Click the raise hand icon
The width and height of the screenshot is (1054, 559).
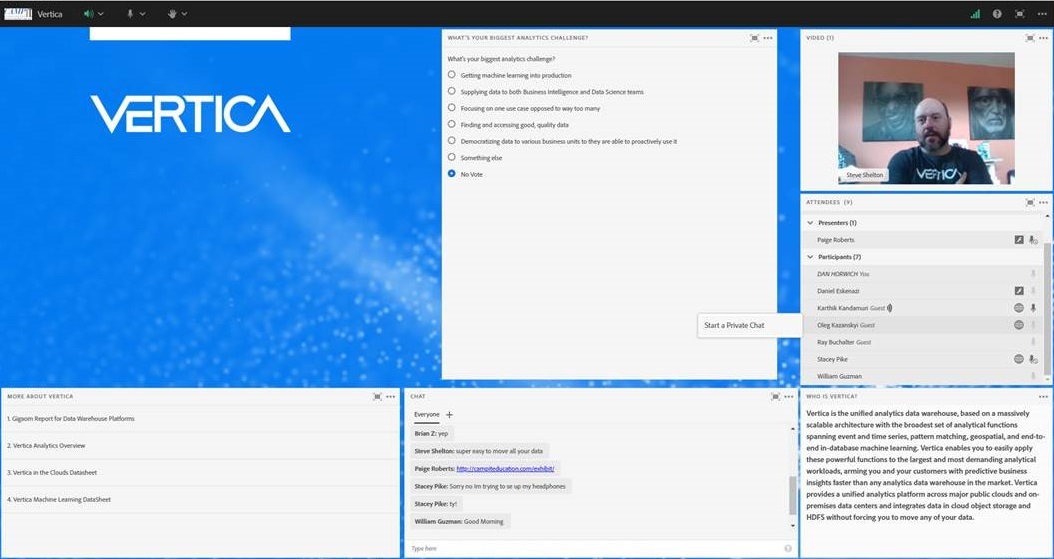[172, 13]
